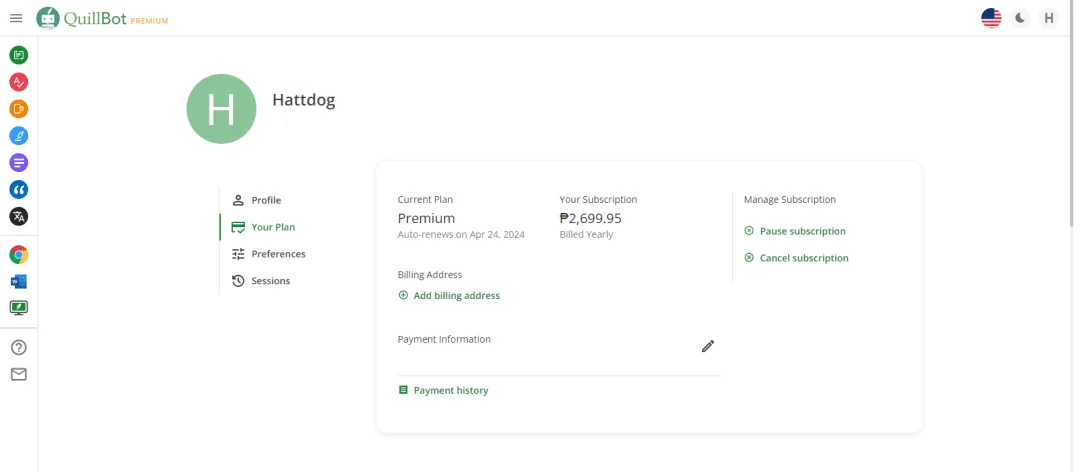Click the Current Plan label
1080x471 pixels.
point(425,200)
